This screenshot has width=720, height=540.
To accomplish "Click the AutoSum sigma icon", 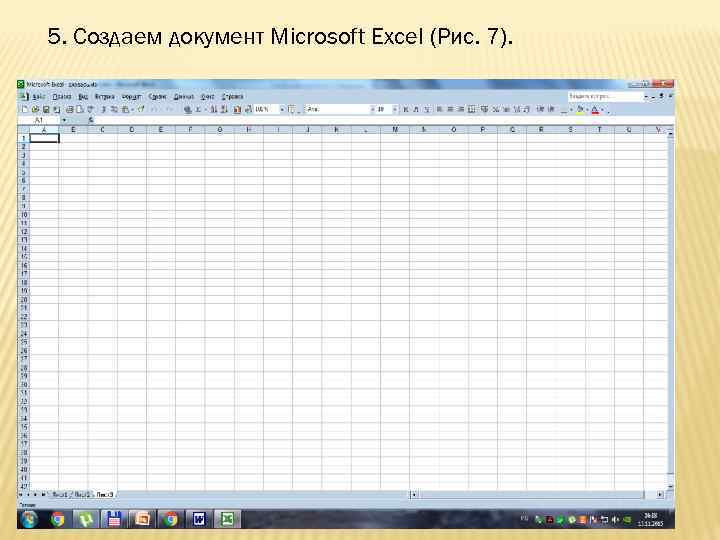I will point(198,109).
